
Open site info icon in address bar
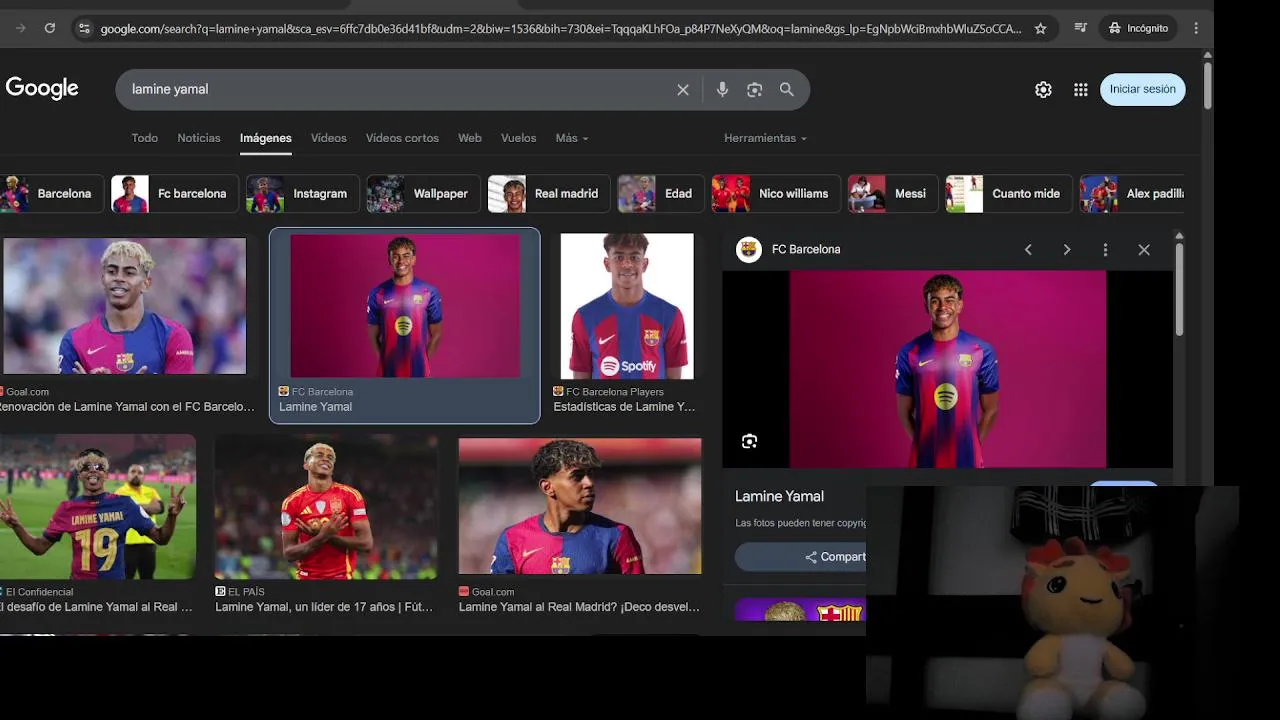pyautogui.click(x=84, y=28)
